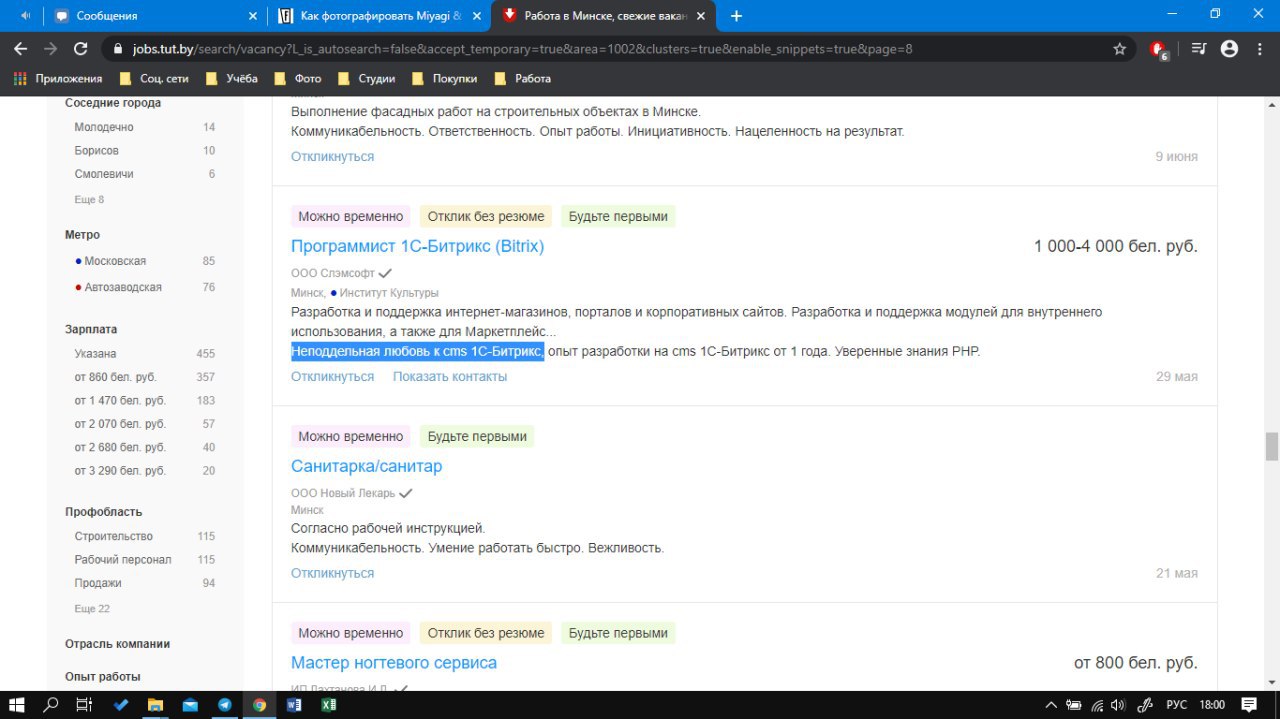Select salary from 860 бел. руб.
Screen dimensions: 1280x719
pos(115,377)
